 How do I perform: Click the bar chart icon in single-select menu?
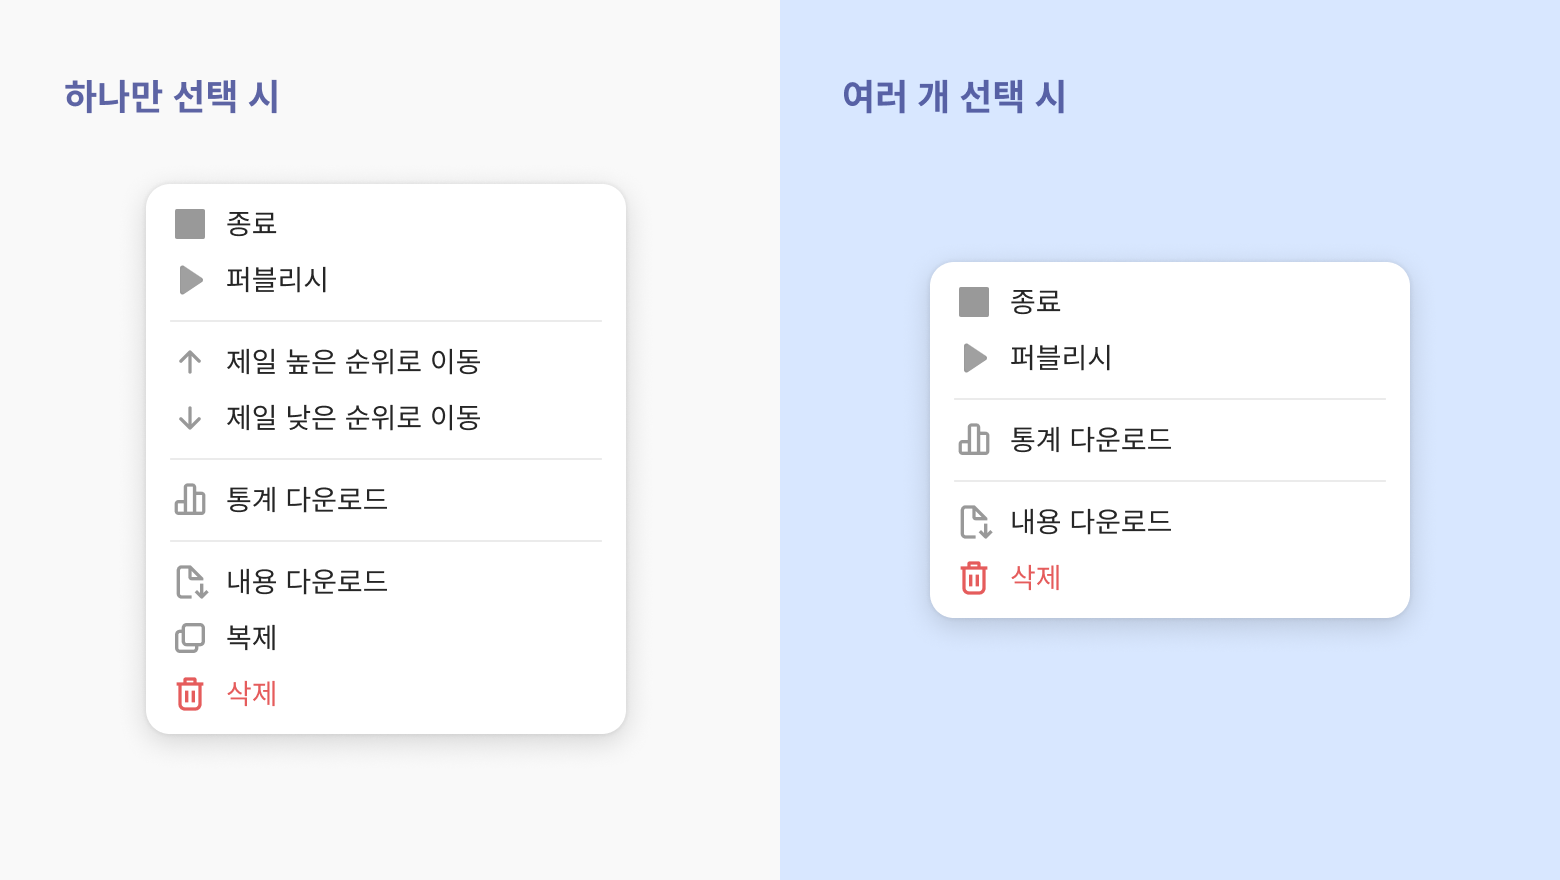tap(190, 499)
